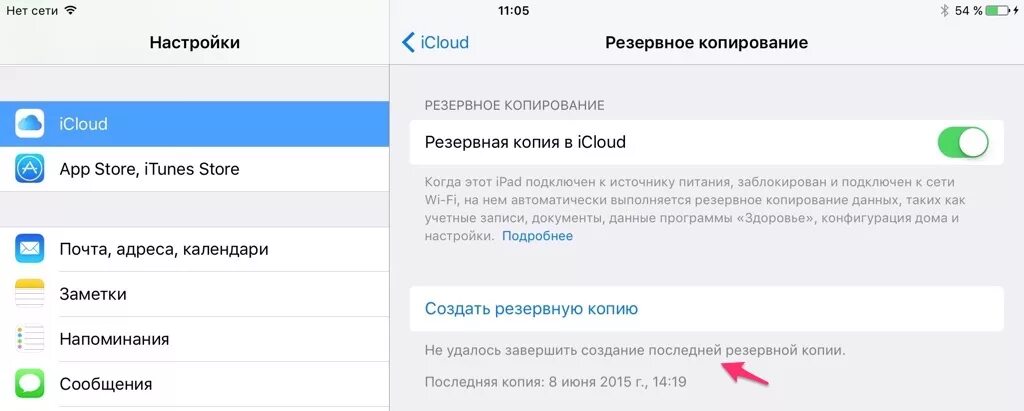
Task: Select 'iCloud' row in settings list
Action: pos(195,123)
